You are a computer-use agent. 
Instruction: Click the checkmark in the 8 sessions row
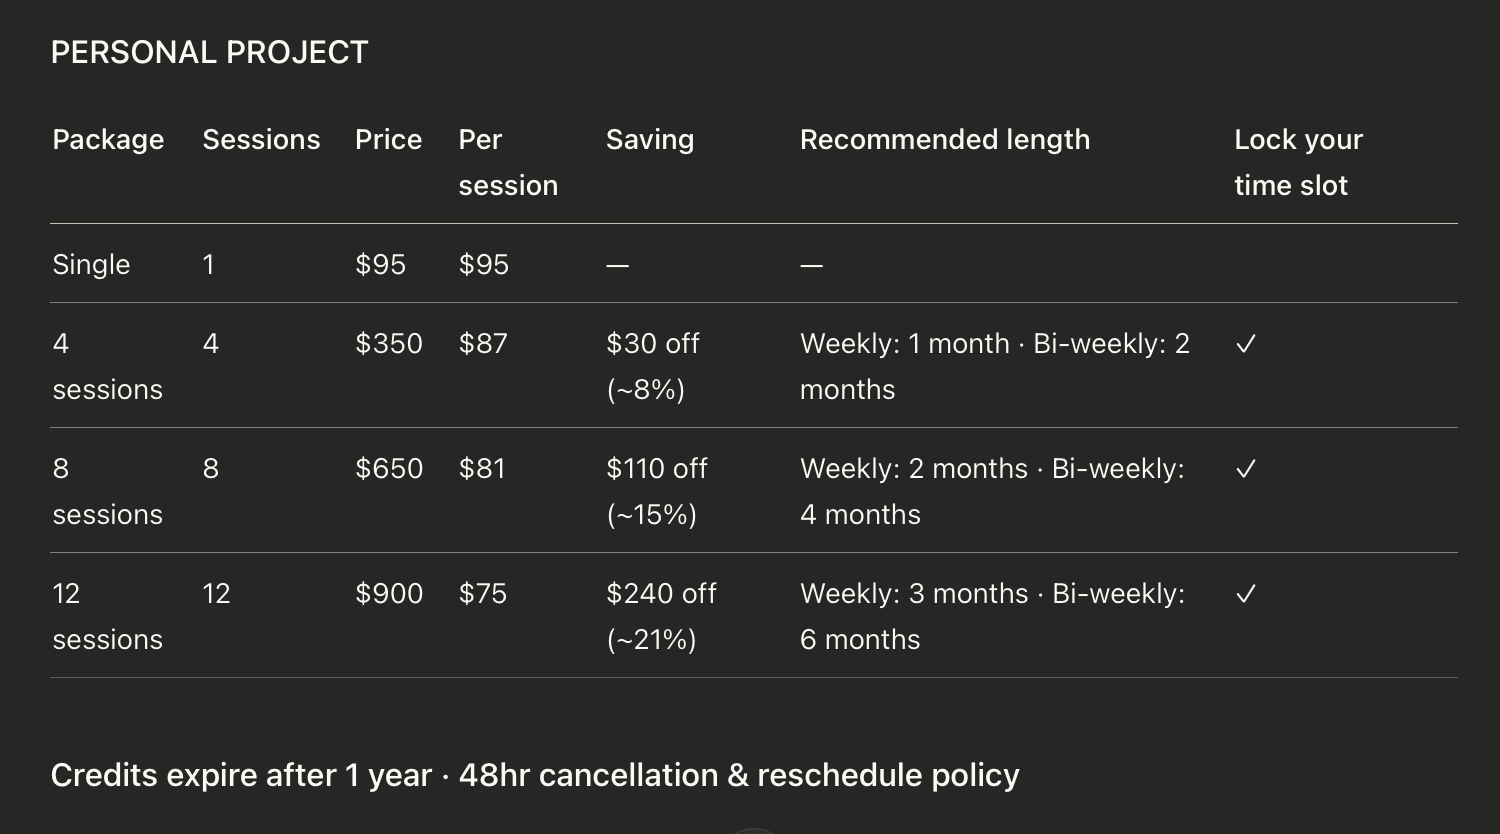1245,469
